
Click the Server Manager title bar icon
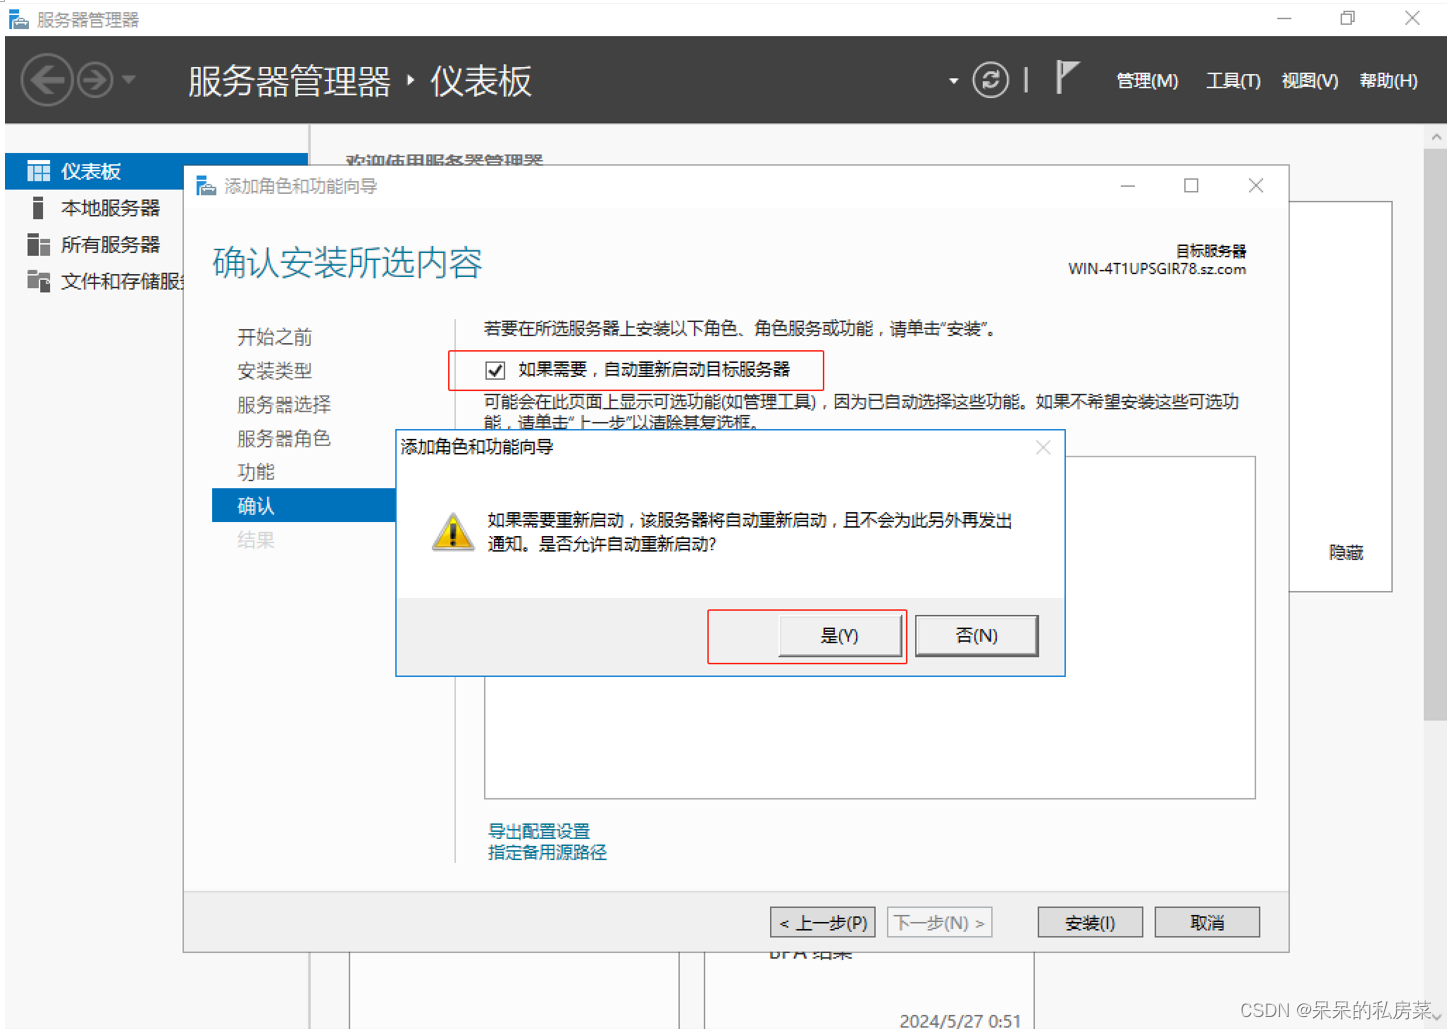(x=18, y=19)
